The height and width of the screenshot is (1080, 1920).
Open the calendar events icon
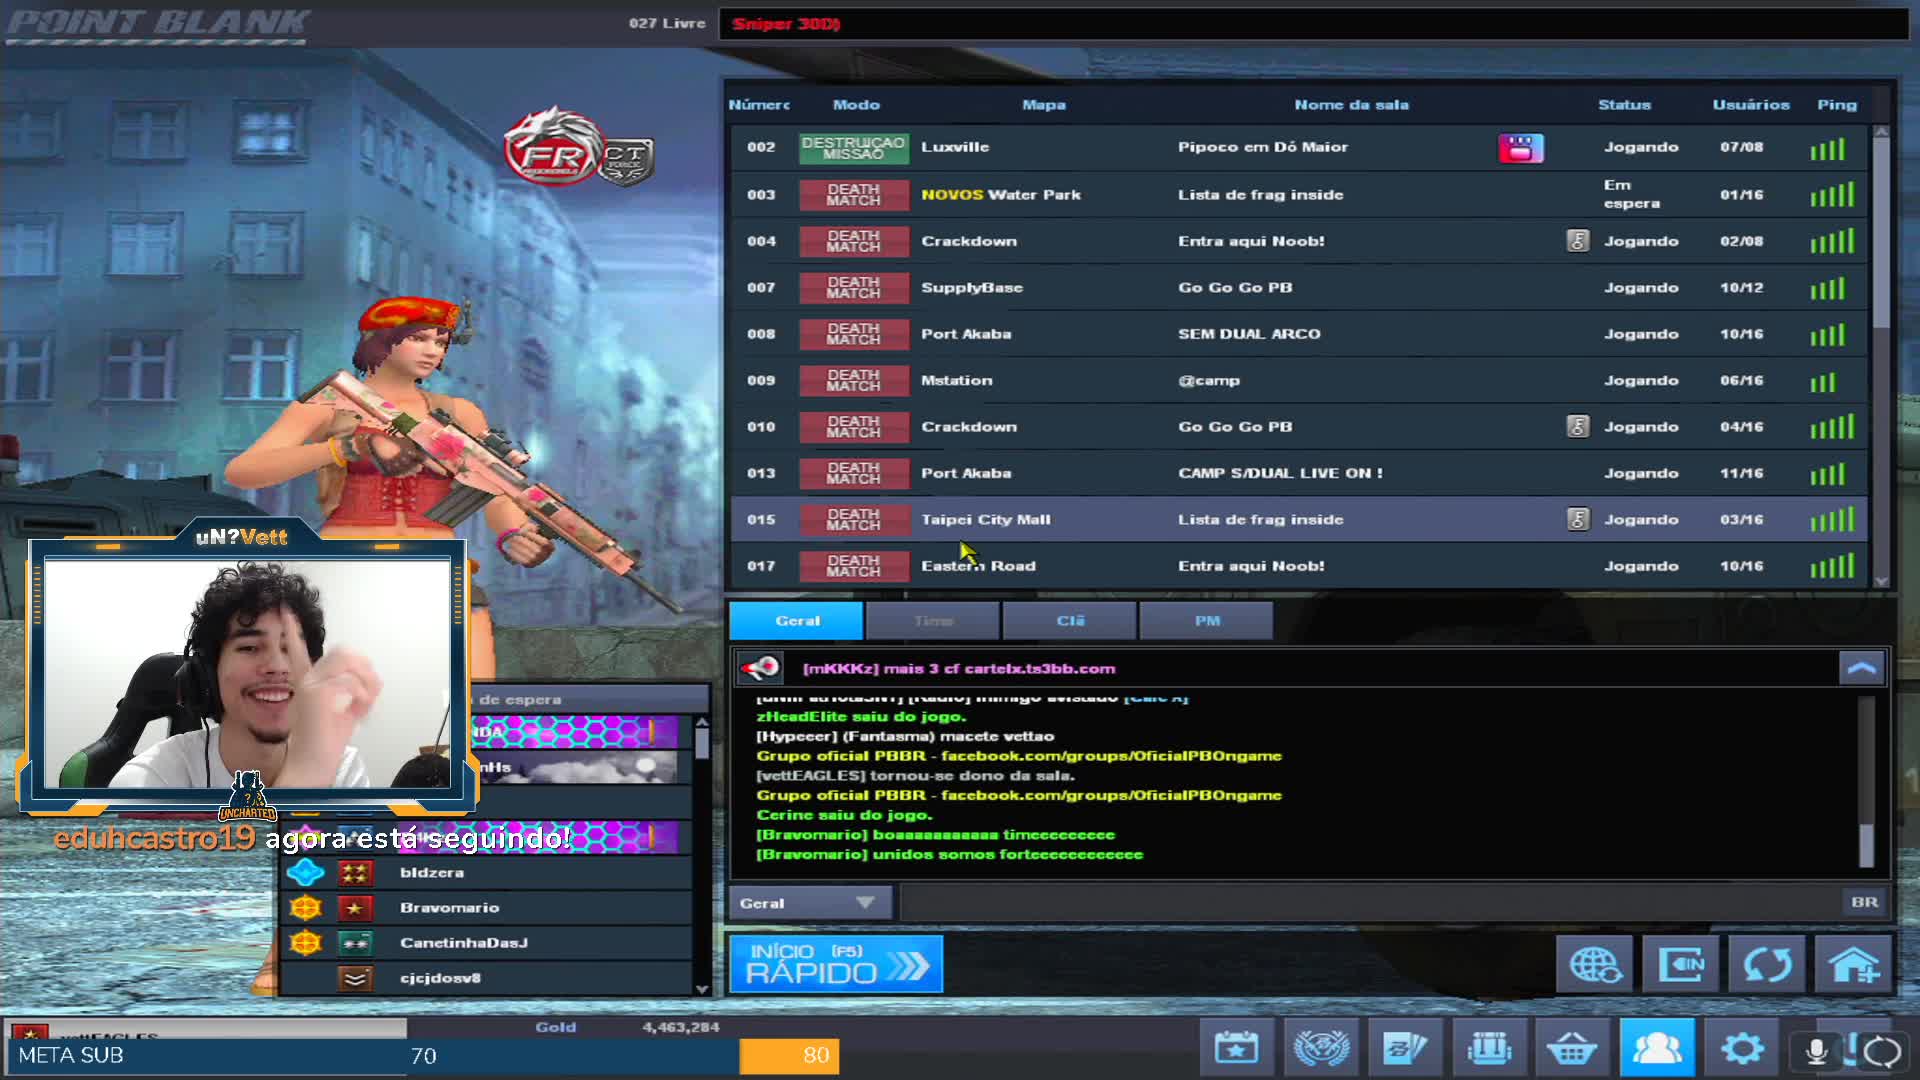click(x=1237, y=1048)
